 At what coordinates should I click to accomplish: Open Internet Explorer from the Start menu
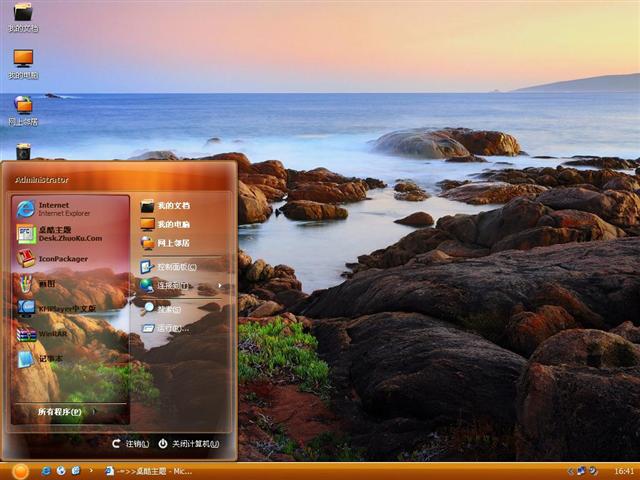click(x=65, y=209)
